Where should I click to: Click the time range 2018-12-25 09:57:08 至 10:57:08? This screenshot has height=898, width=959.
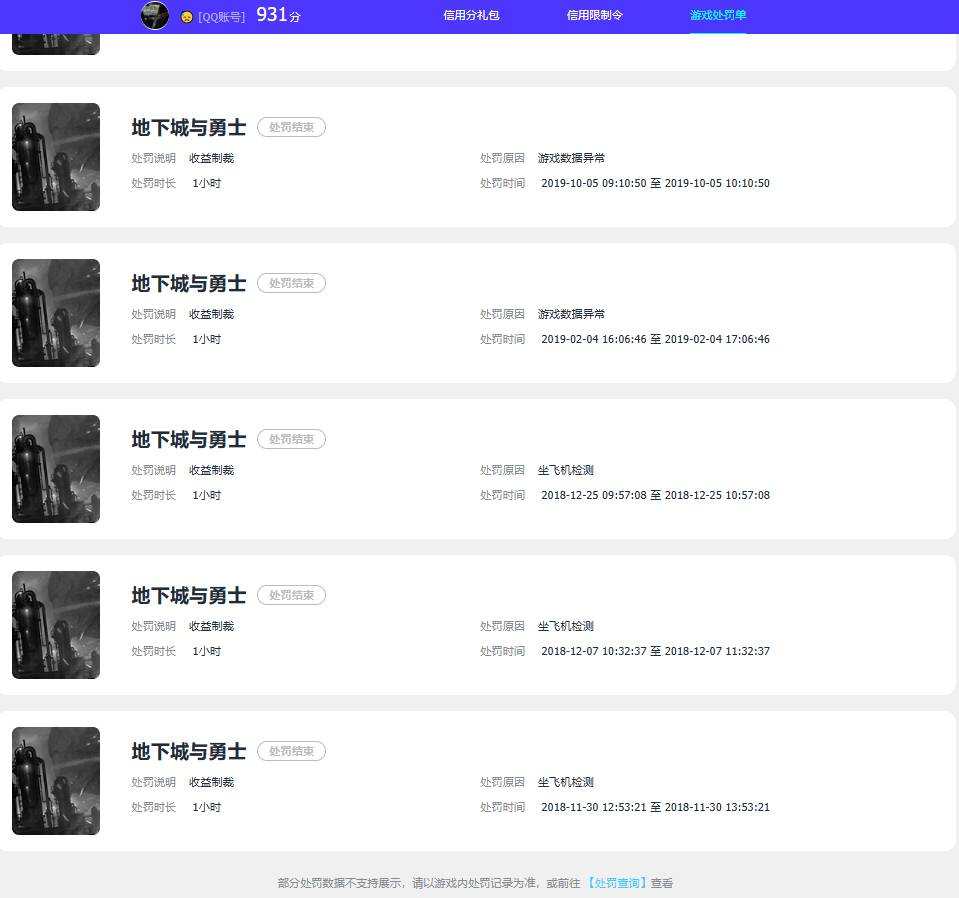point(655,495)
